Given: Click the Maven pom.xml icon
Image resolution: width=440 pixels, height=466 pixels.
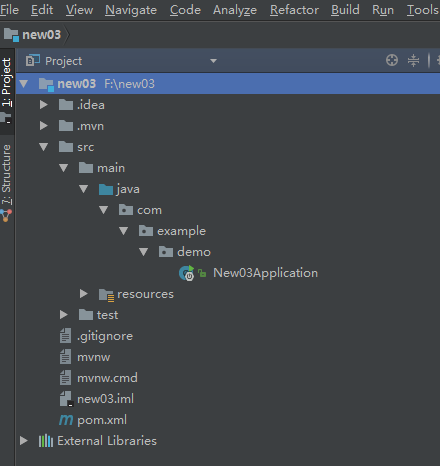Looking at the screenshot, I should [66, 420].
